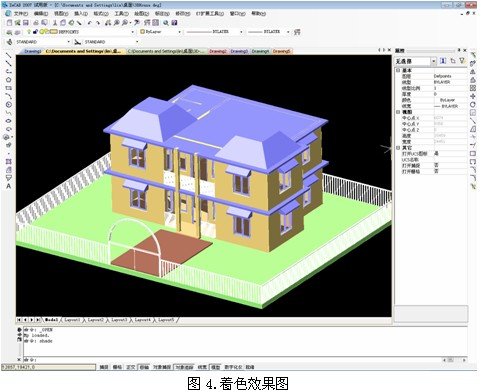The image size is (492, 392).
Task: Open the 文件 File menu
Action: (x=21, y=14)
